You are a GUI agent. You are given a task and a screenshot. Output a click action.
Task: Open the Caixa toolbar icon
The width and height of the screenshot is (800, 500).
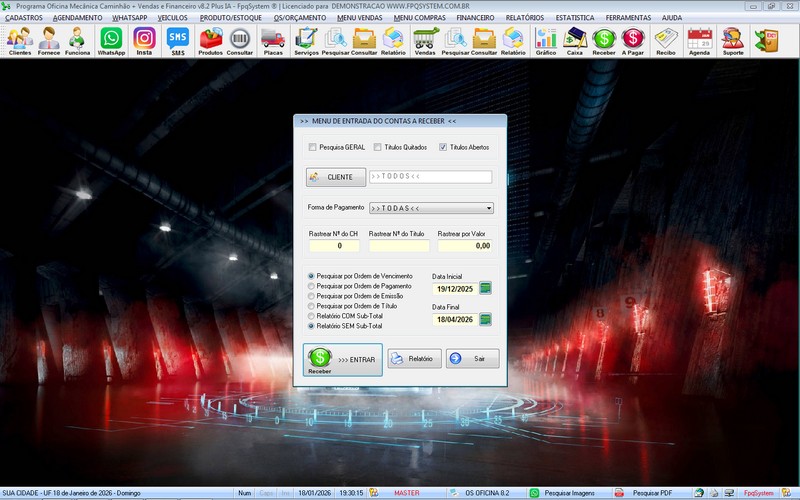click(x=575, y=40)
